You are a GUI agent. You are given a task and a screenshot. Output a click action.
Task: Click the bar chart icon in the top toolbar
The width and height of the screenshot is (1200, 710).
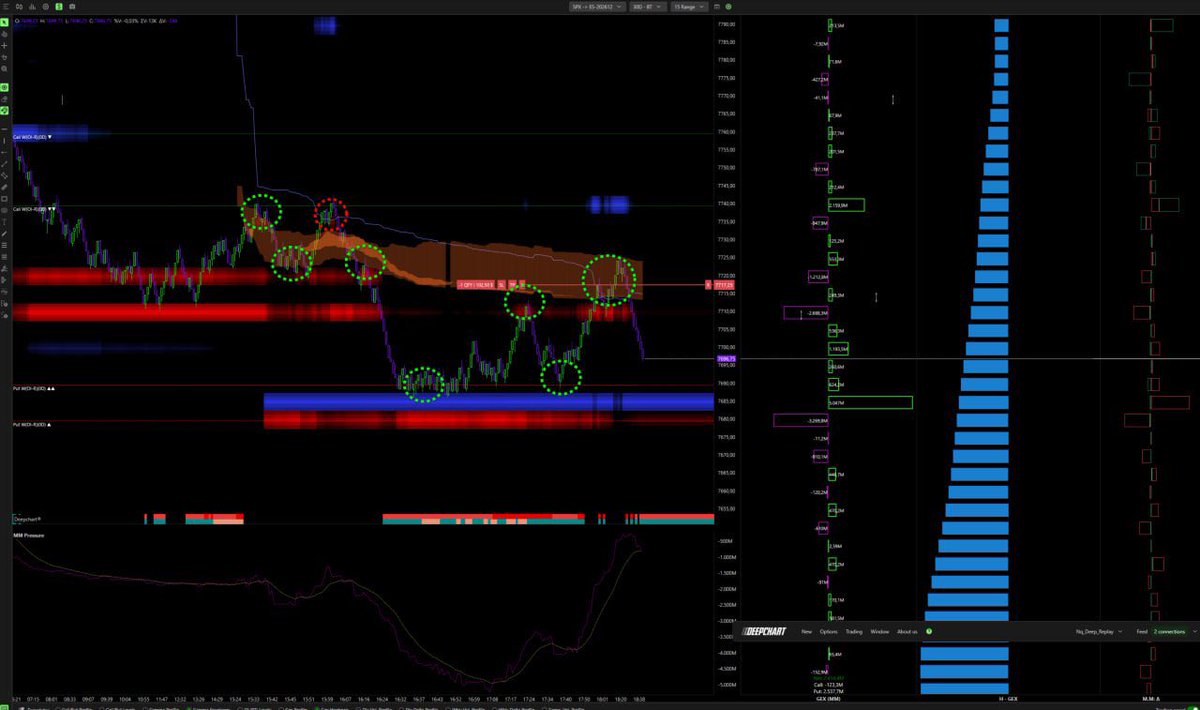[32, 6]
